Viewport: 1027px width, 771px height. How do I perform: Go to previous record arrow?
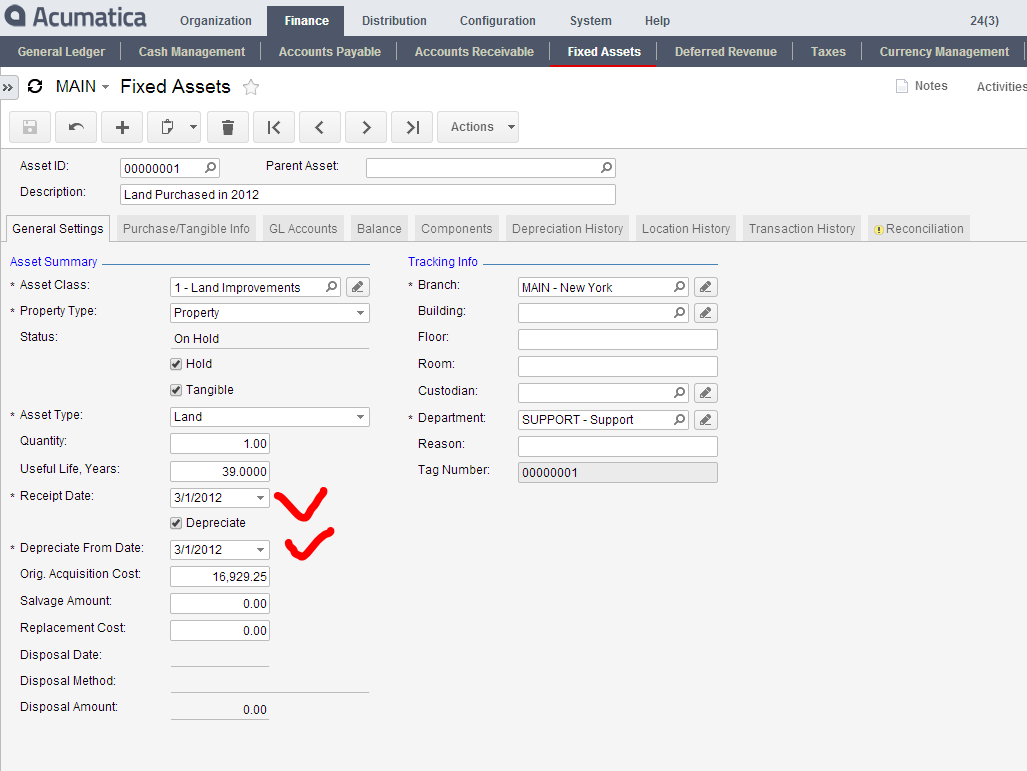pyautogui.click(x=320, y=127)
